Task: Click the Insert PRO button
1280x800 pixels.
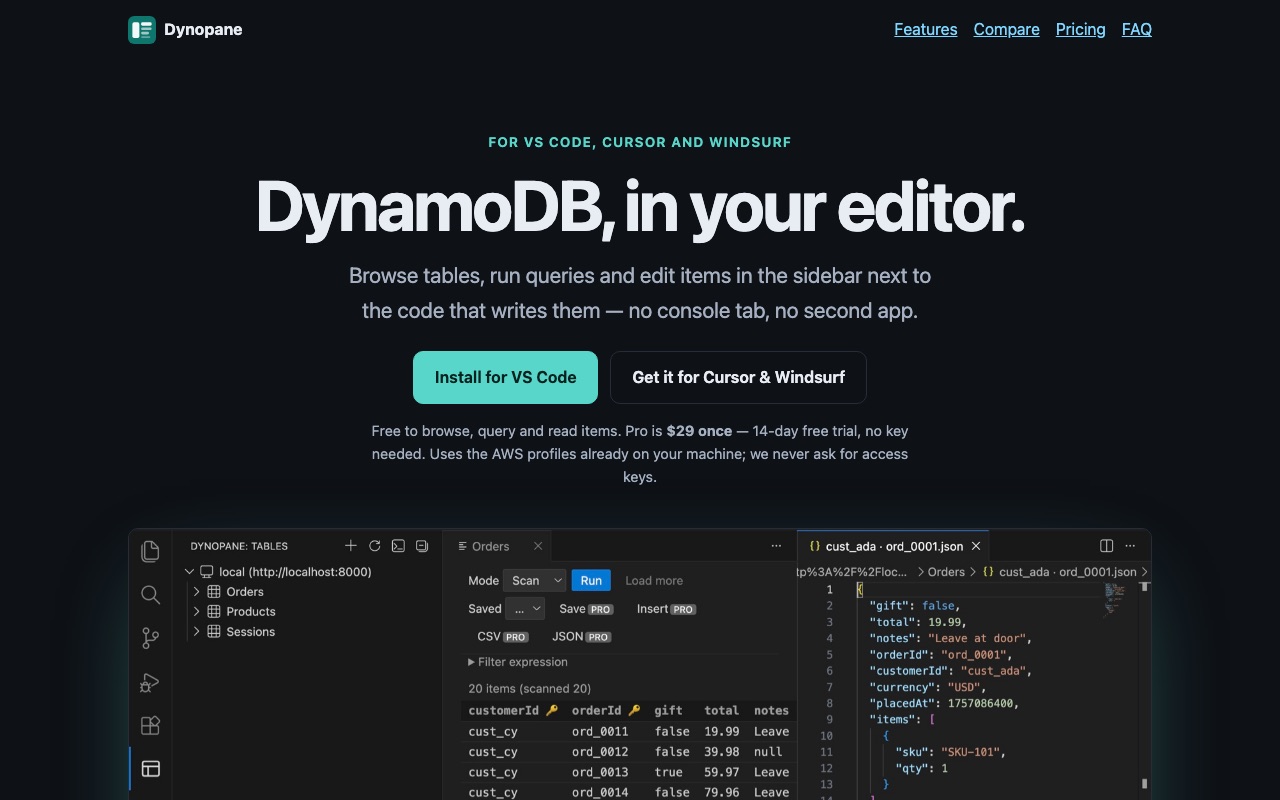Action: 666,609
